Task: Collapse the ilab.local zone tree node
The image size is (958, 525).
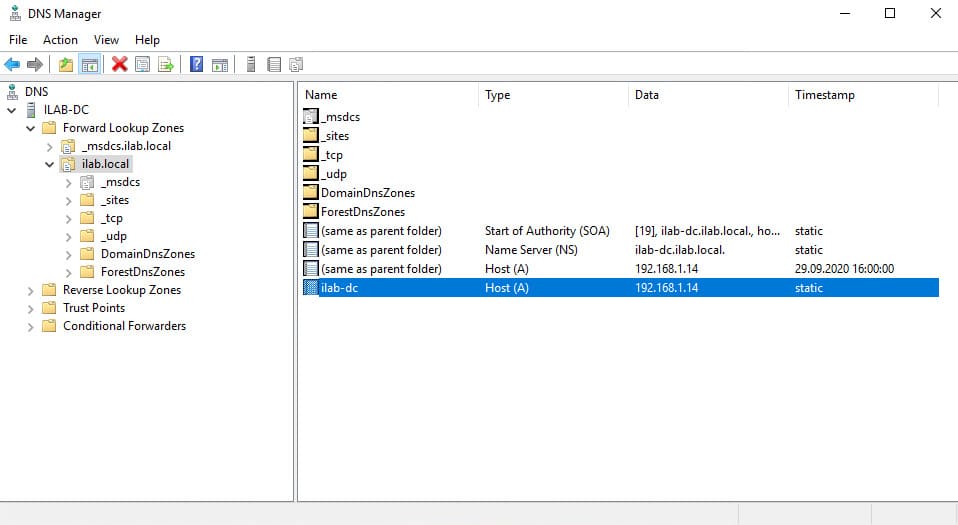Action: coord(49,164)
